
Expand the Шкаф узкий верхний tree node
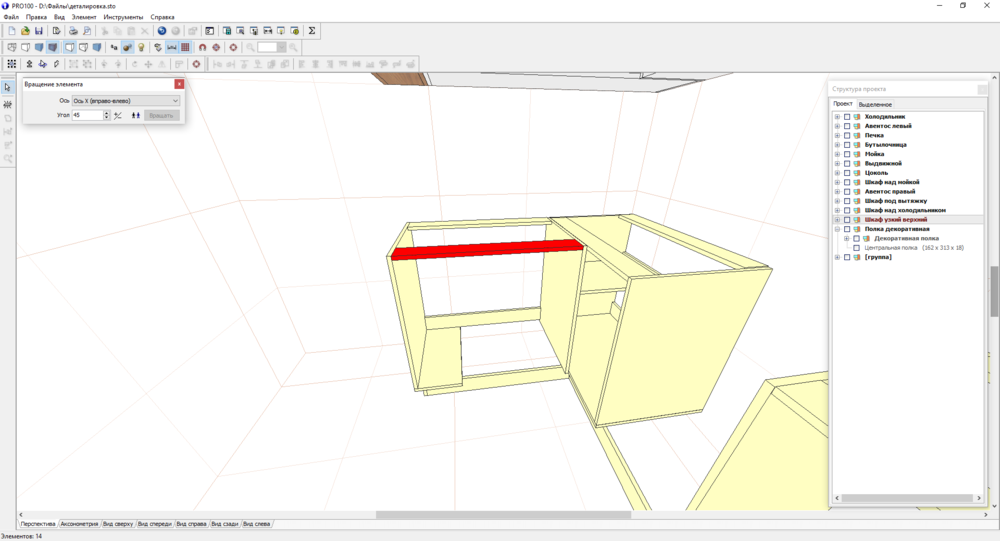(837, 219)
